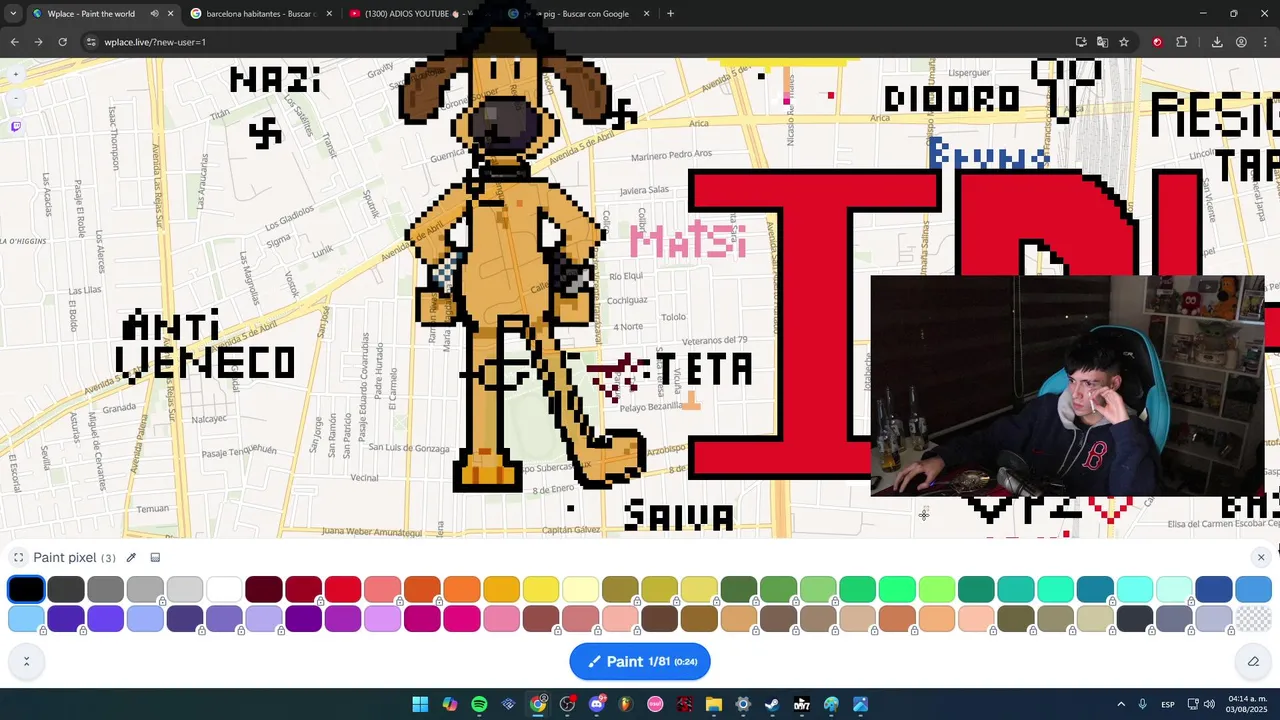Image resolution: width=1280 pixels, height=720 pixels.
Task: Show hidden system tray icons
Action: pos(1121,704)
